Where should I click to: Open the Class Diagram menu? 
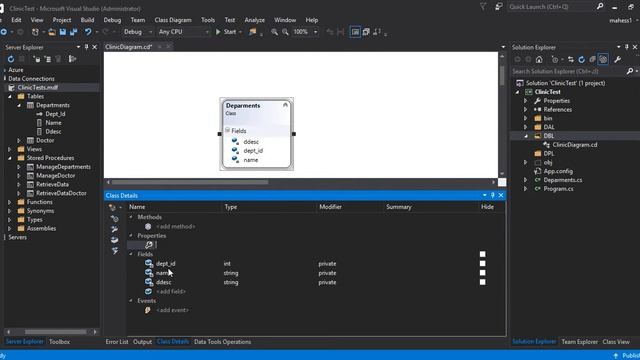[173, 20]
